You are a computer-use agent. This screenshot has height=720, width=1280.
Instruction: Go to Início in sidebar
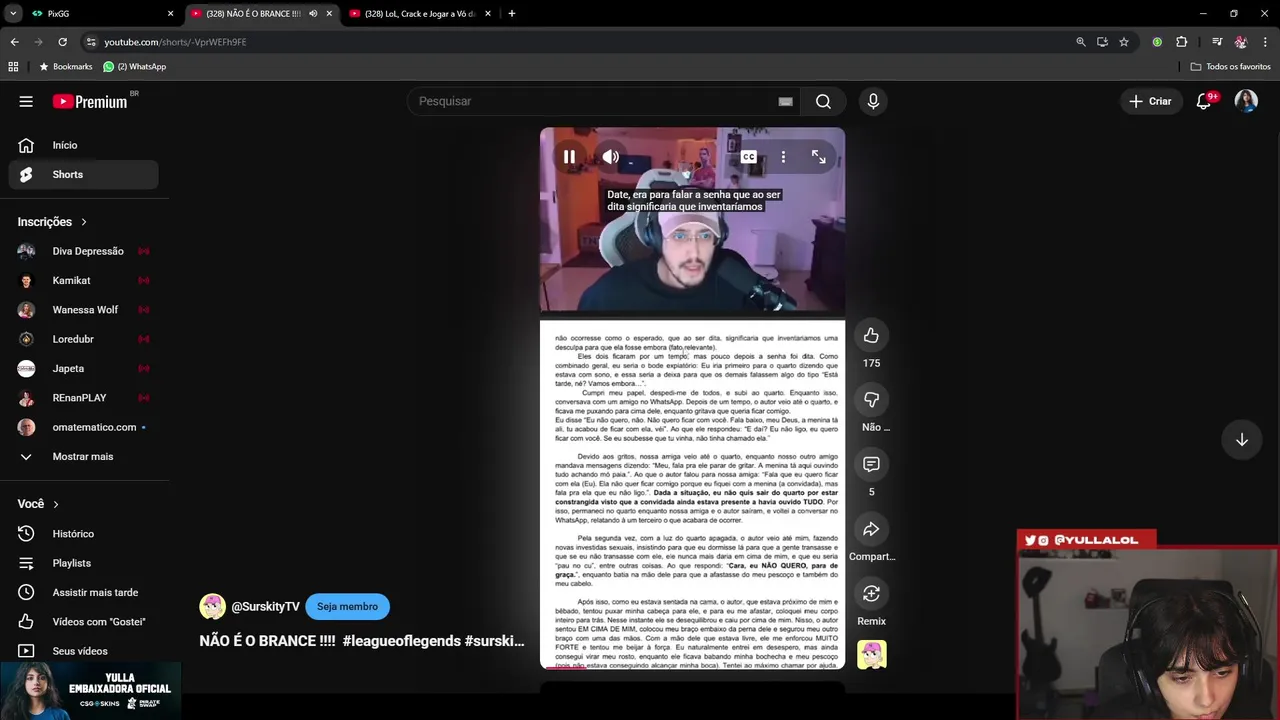pyautogui.click(x=84, y=145)
